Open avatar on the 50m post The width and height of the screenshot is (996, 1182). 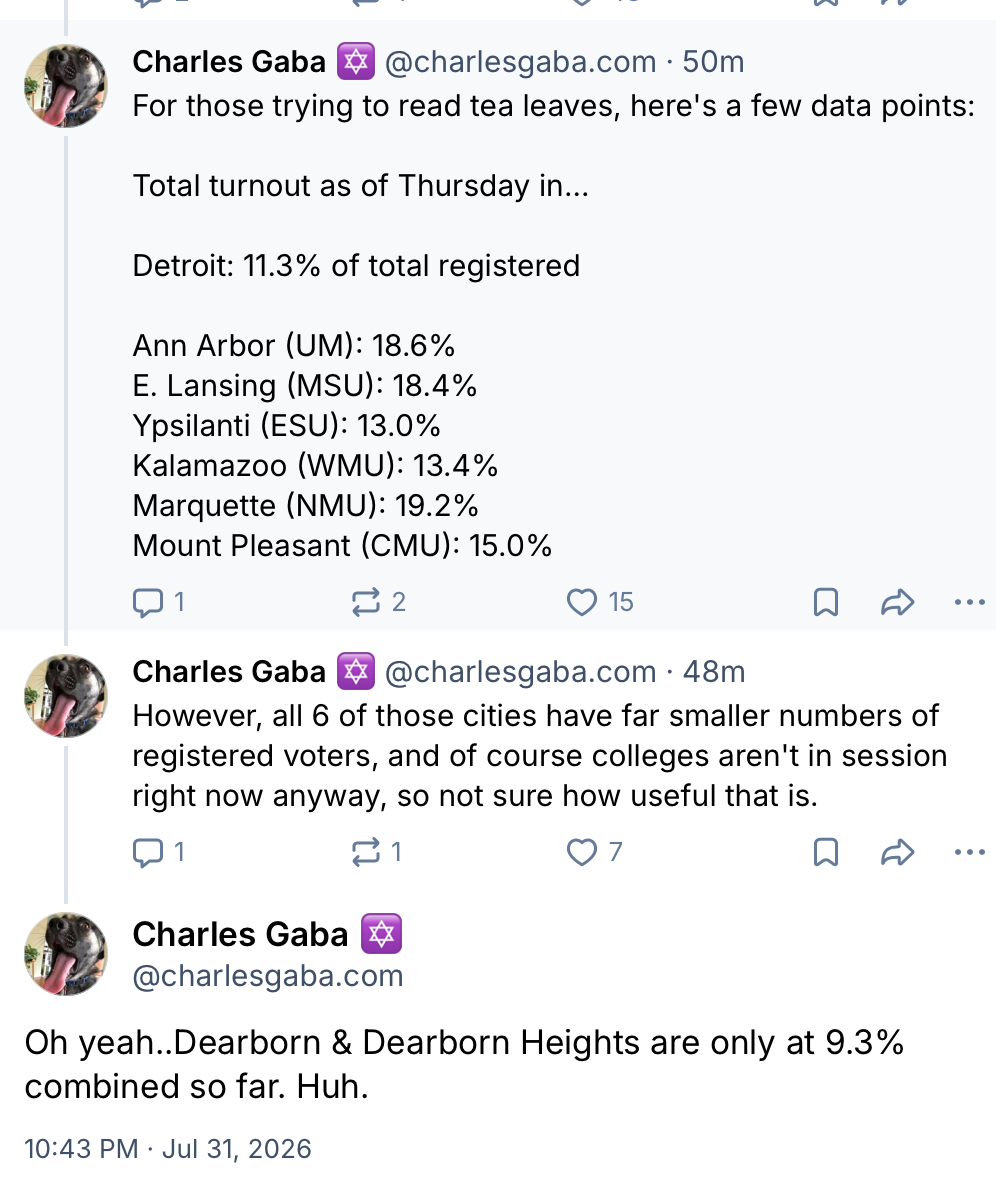[66, 86]
